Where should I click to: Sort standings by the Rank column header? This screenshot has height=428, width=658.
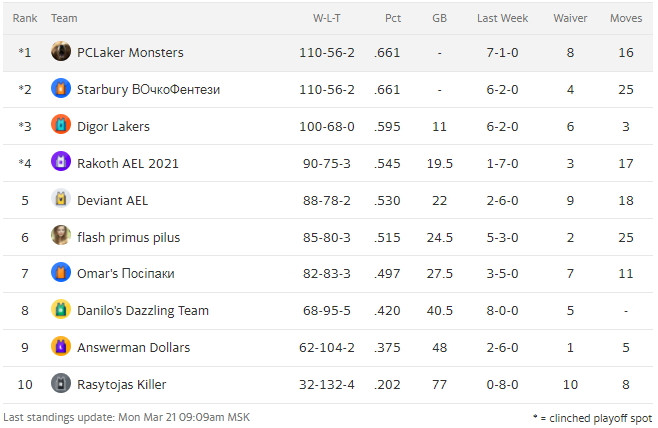coord(25,18)
